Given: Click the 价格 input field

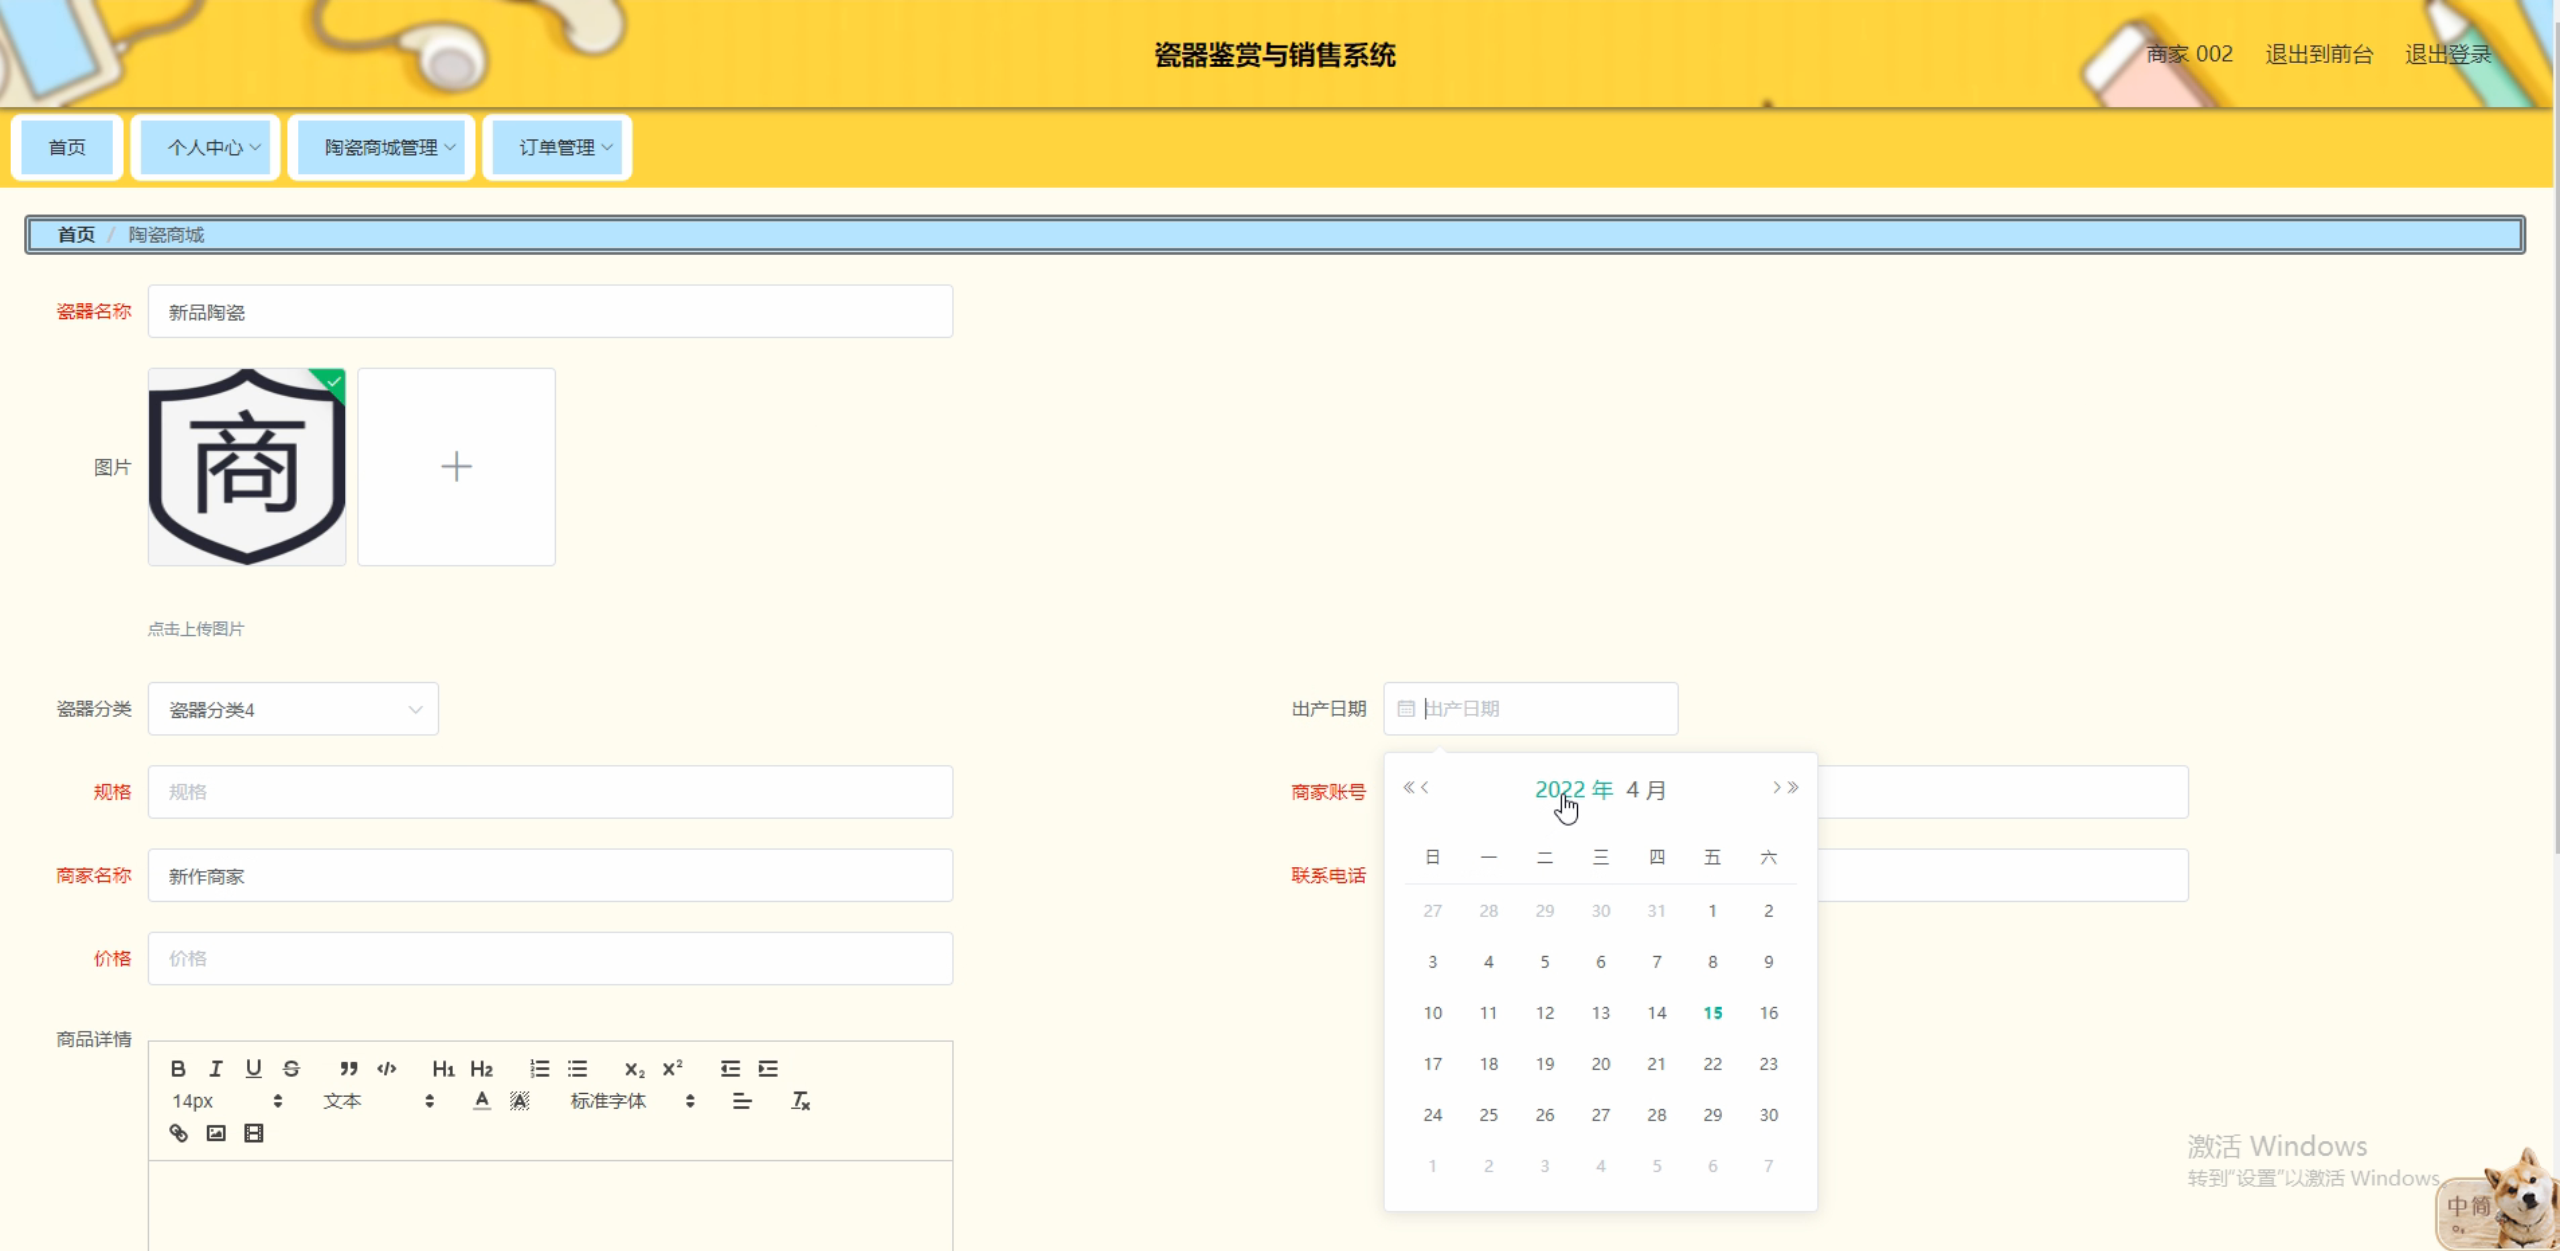Looking at the screenshot, I should point(550,959).
